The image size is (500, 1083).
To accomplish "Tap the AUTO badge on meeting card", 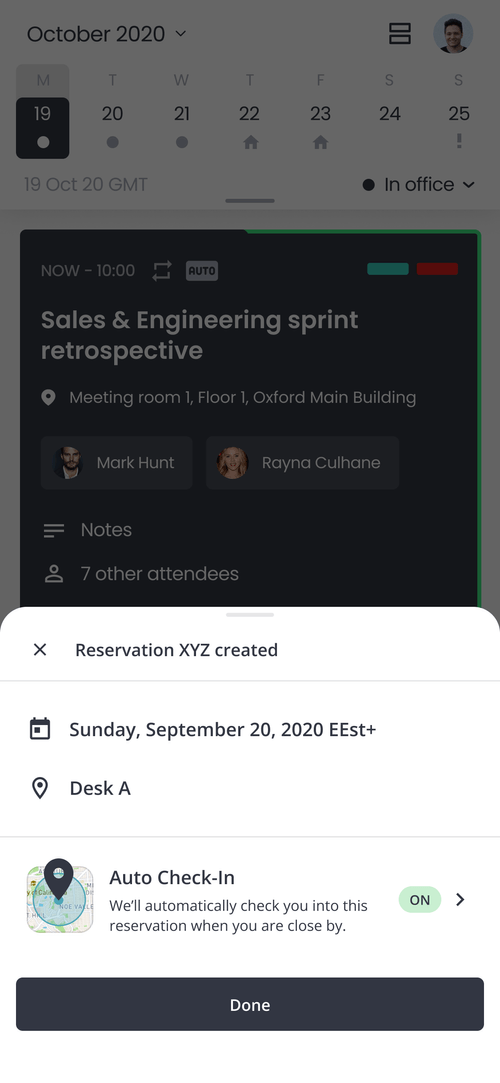I will click(x=202, y=271).
